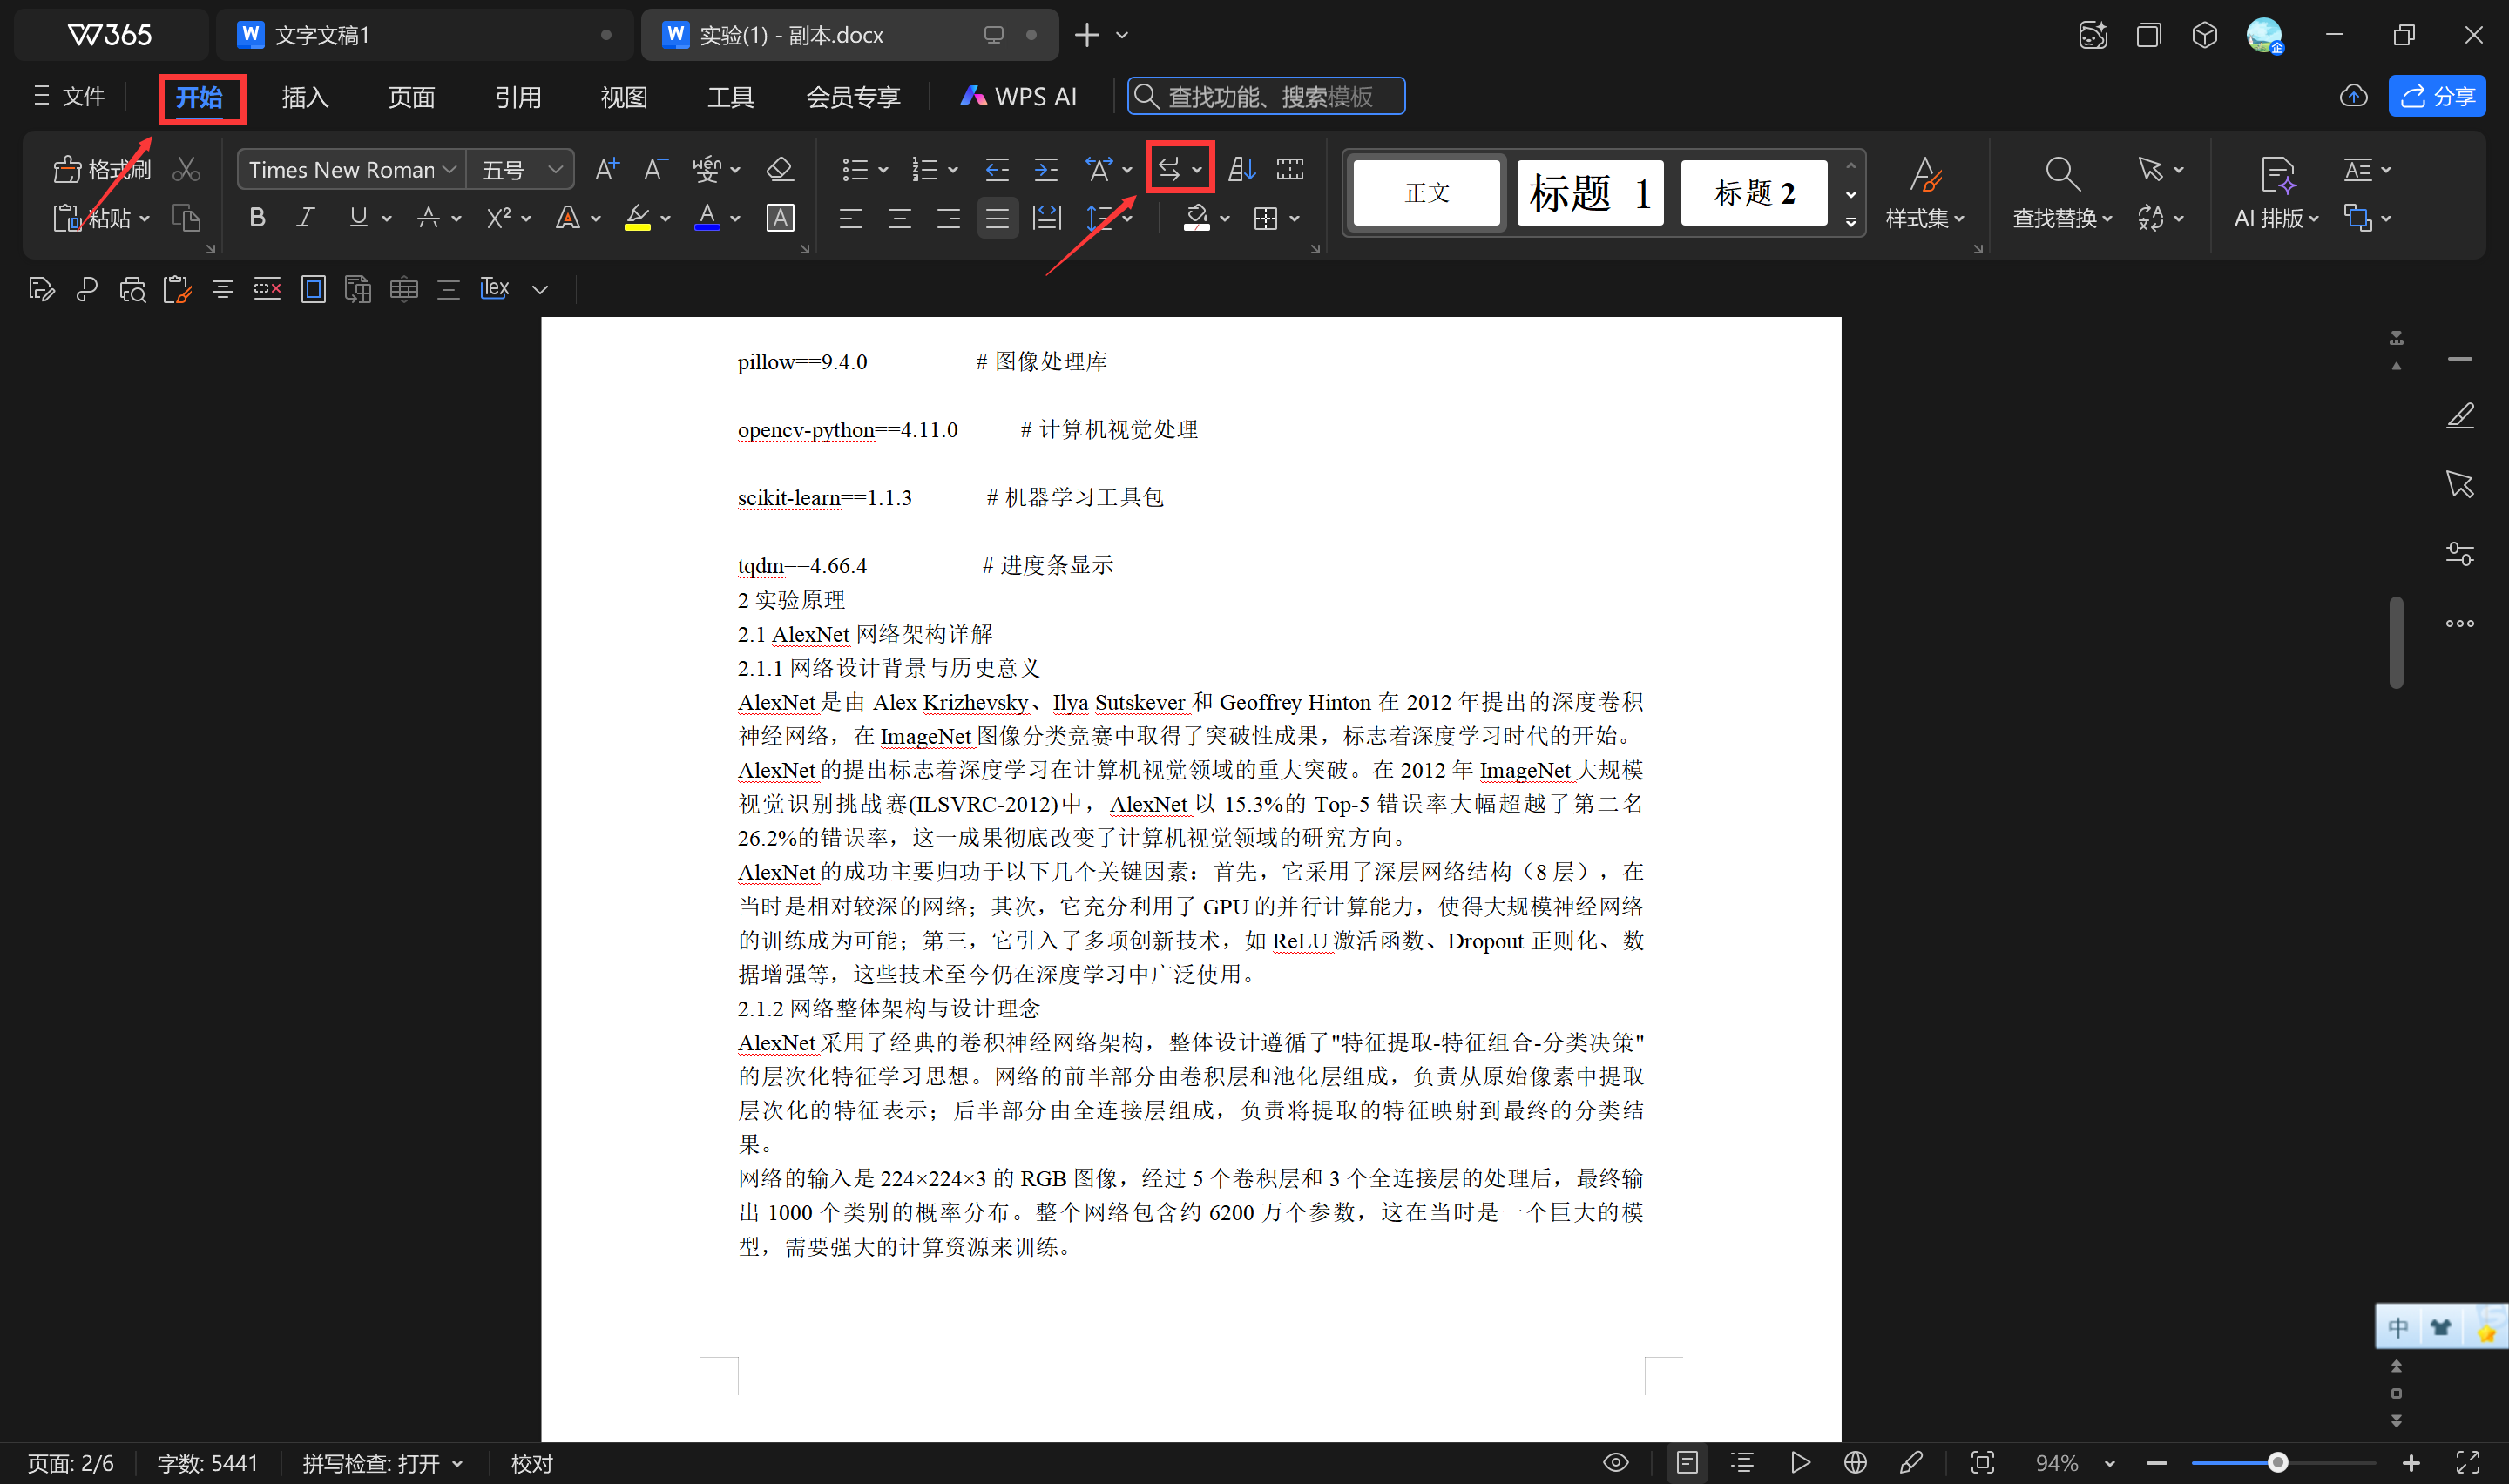Toggle italic formatting

[305, 218]
